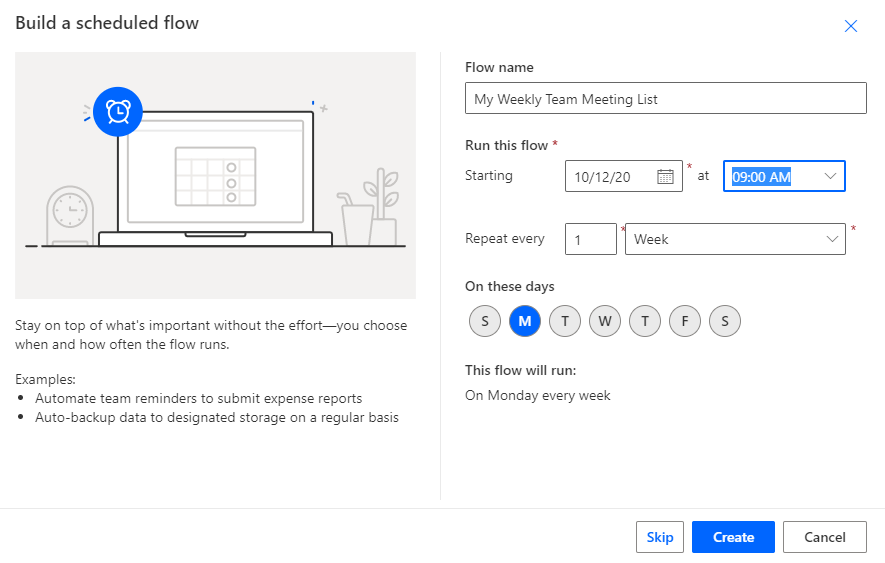Screen dimensions: 885x563
Task: Toggle the Wednesday day button
Action: pyautogui.click(x=605, y=321)
